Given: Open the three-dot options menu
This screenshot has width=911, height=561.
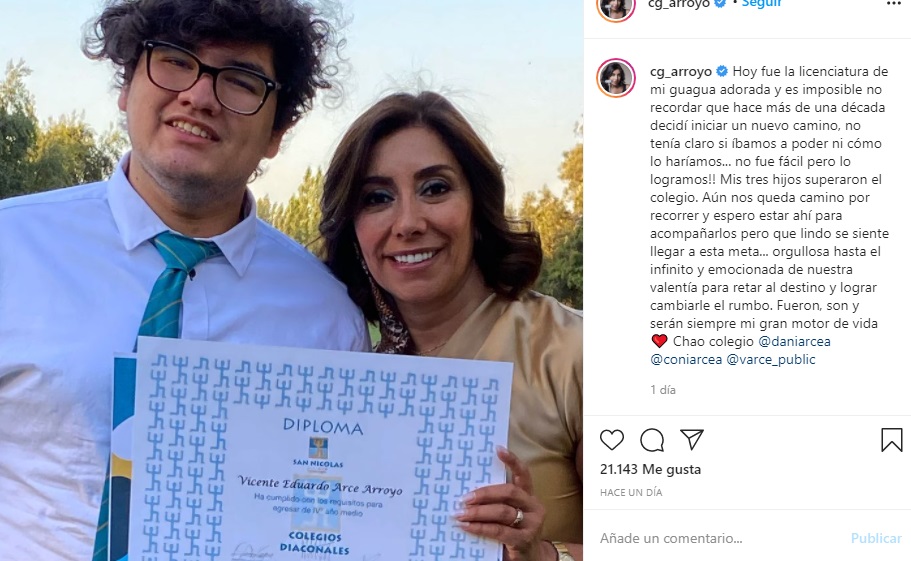Looking at the screenshot, I should [894, 3].
